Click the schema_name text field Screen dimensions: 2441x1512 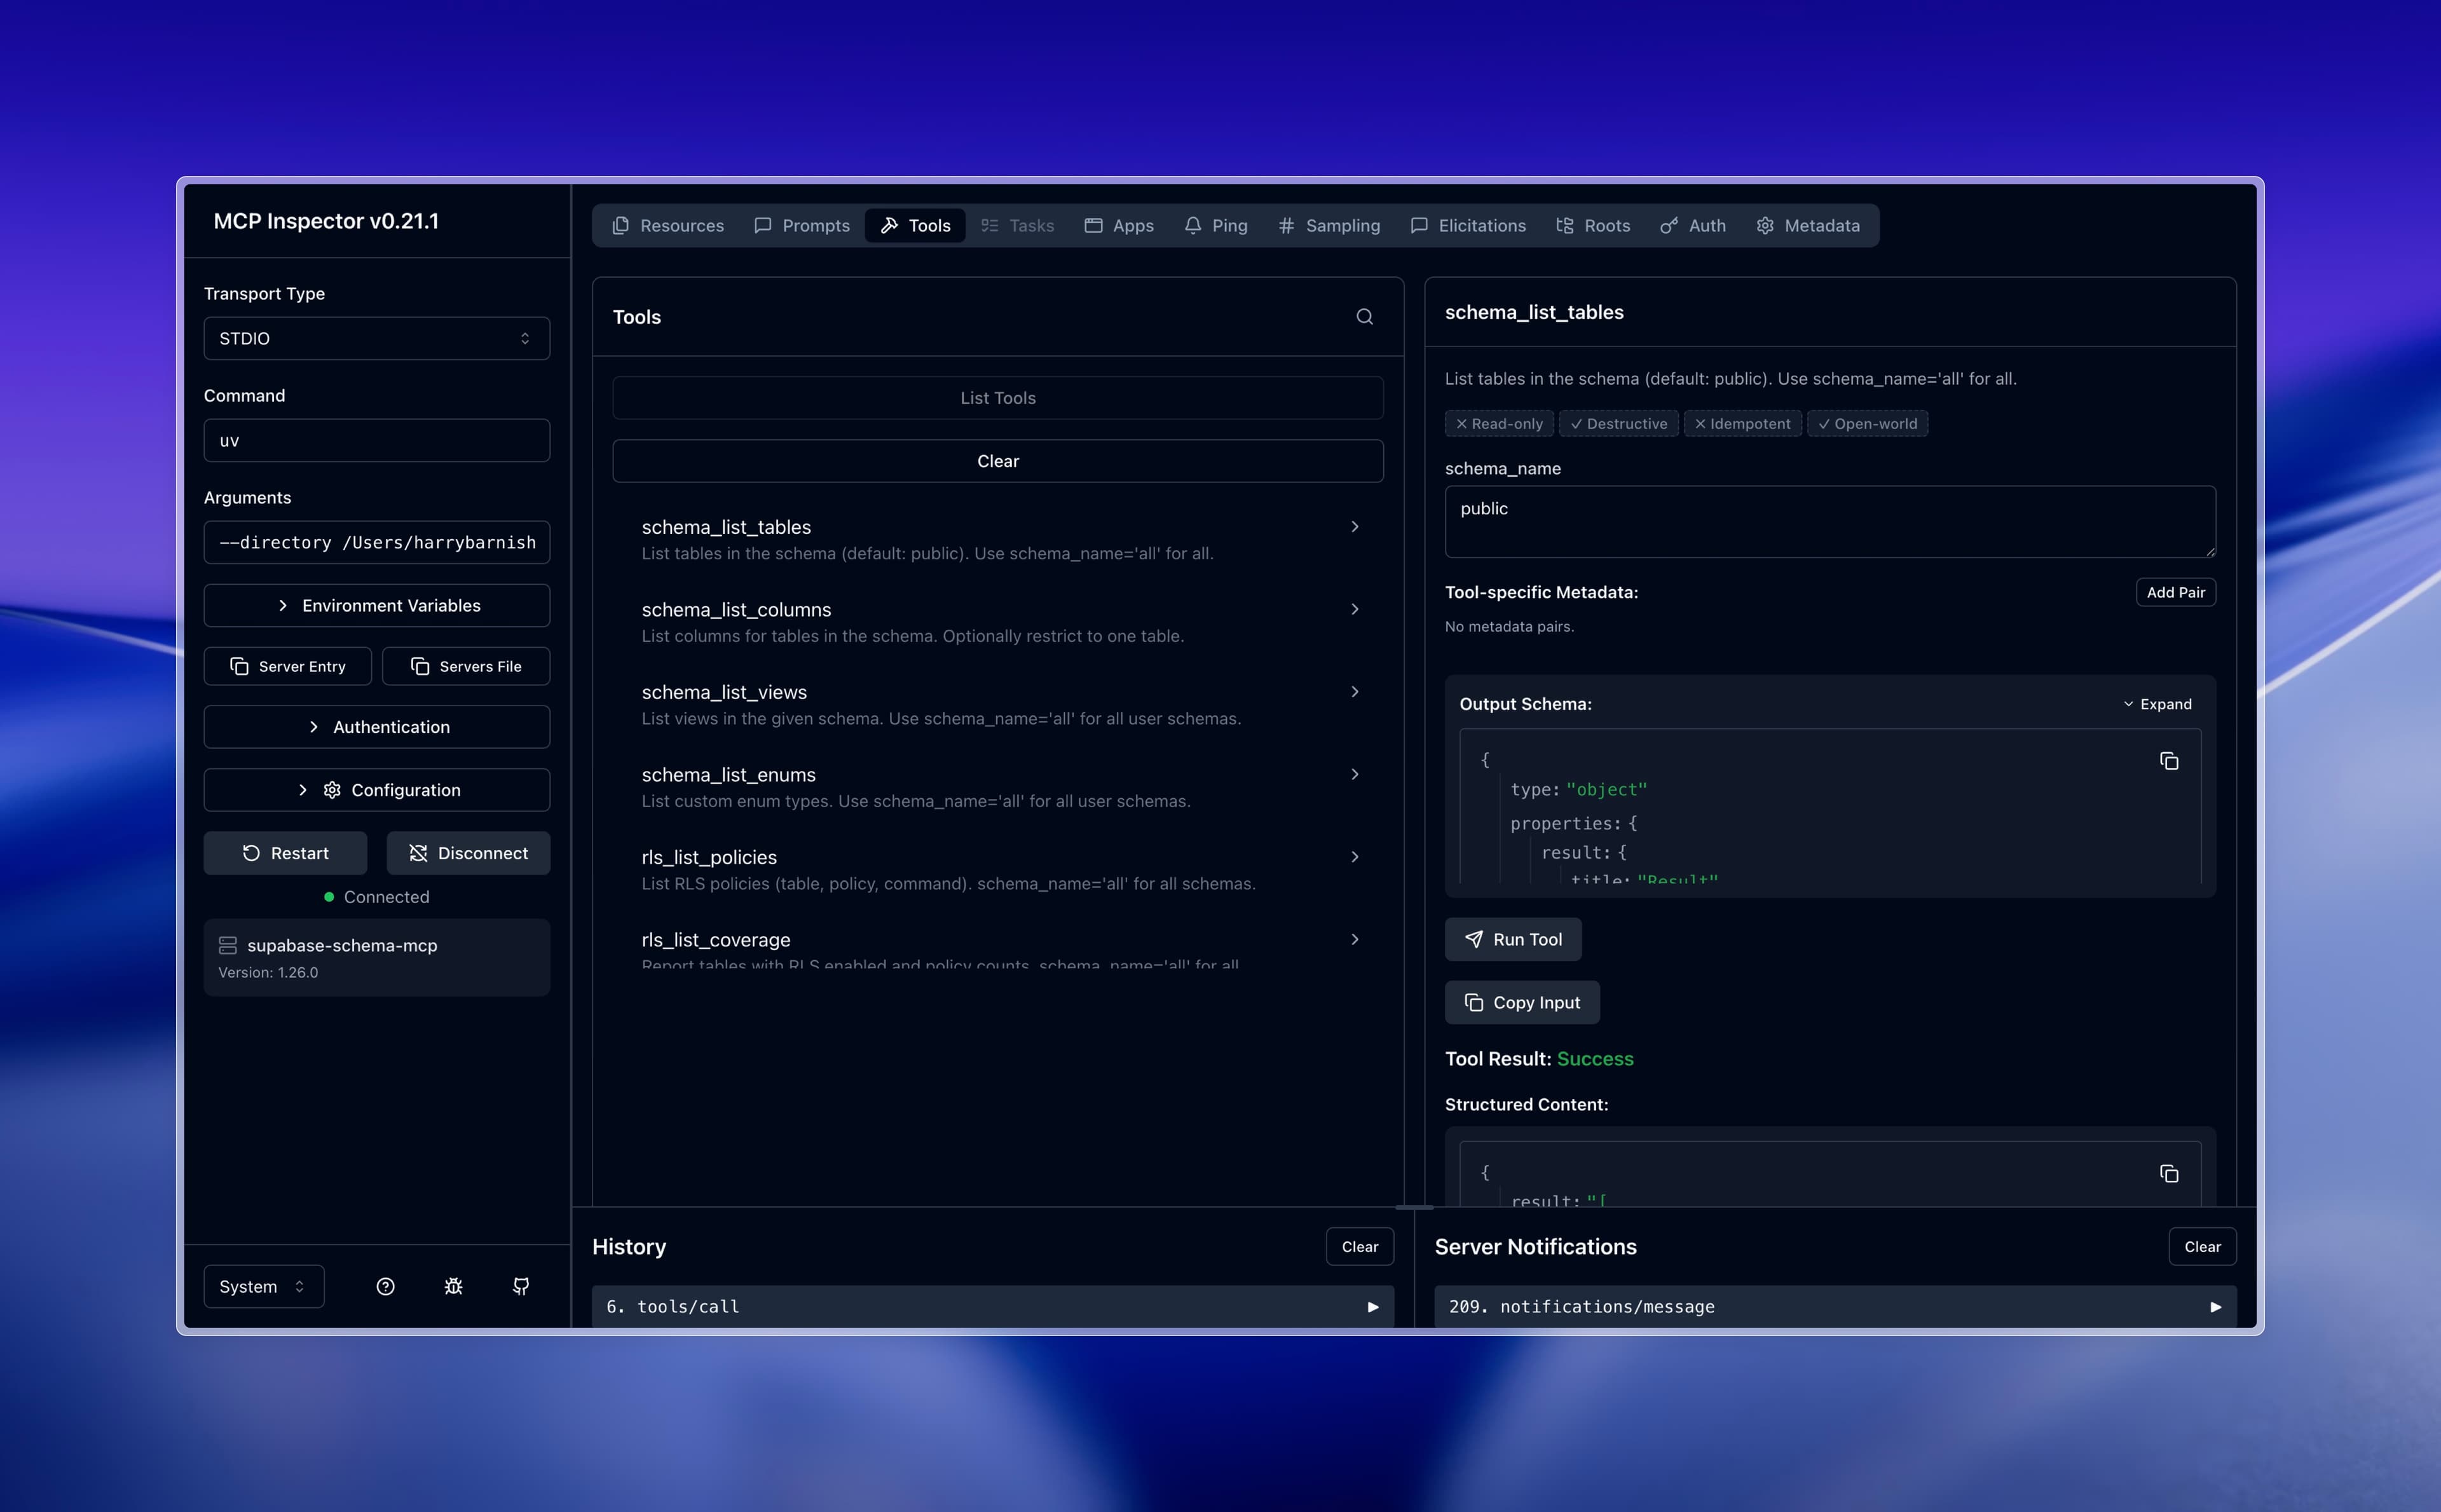[x=1829, y=521]
